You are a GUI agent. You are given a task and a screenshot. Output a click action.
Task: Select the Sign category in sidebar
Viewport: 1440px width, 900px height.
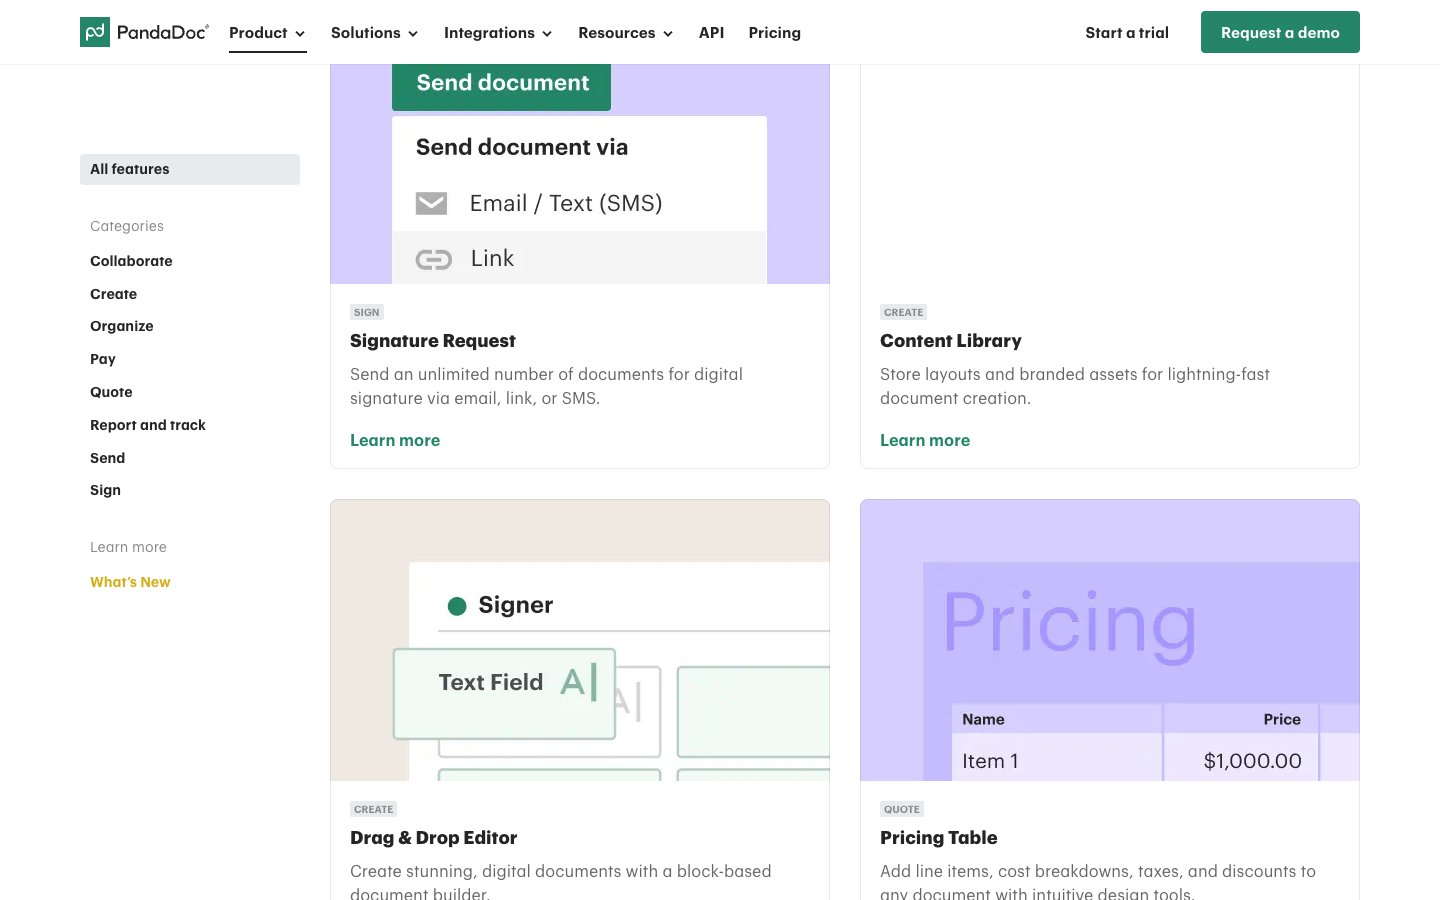105,490
